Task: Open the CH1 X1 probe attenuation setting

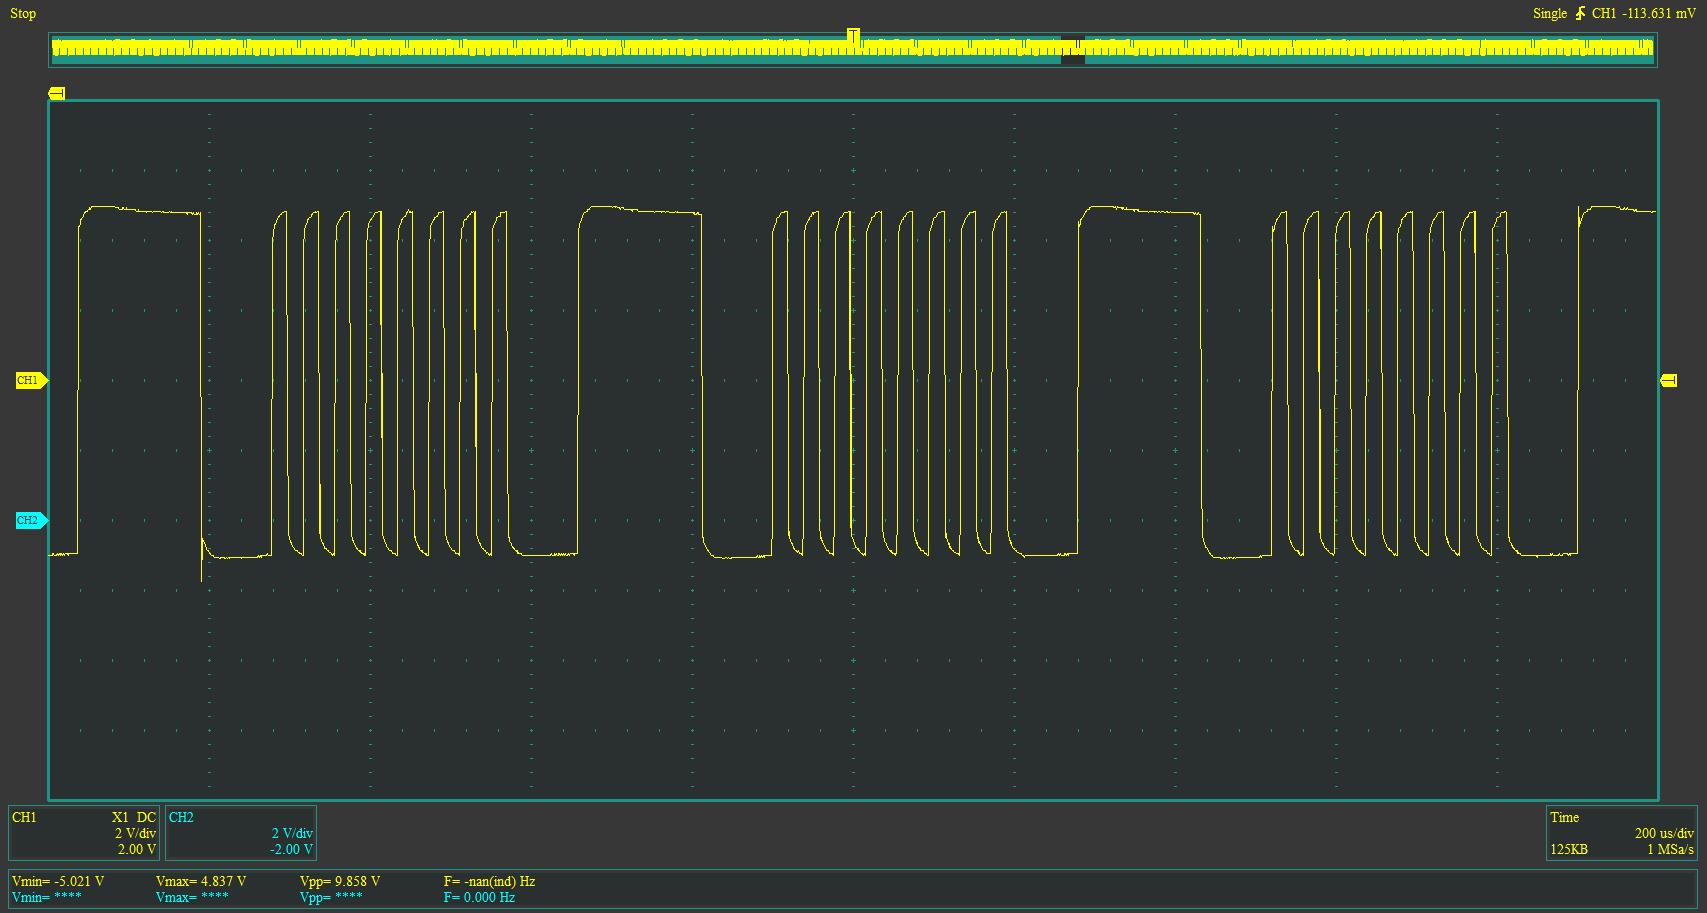Action: (x=121, y=817)
